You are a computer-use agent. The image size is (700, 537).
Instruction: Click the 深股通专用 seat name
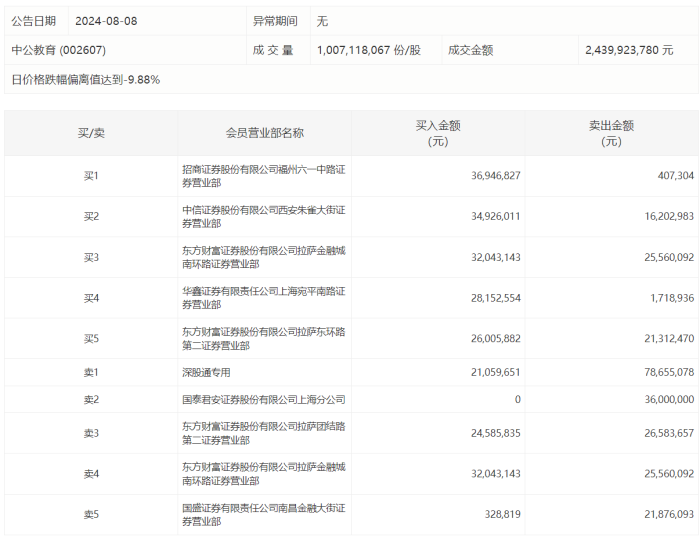pyautogui.click(x=206, y=372)
